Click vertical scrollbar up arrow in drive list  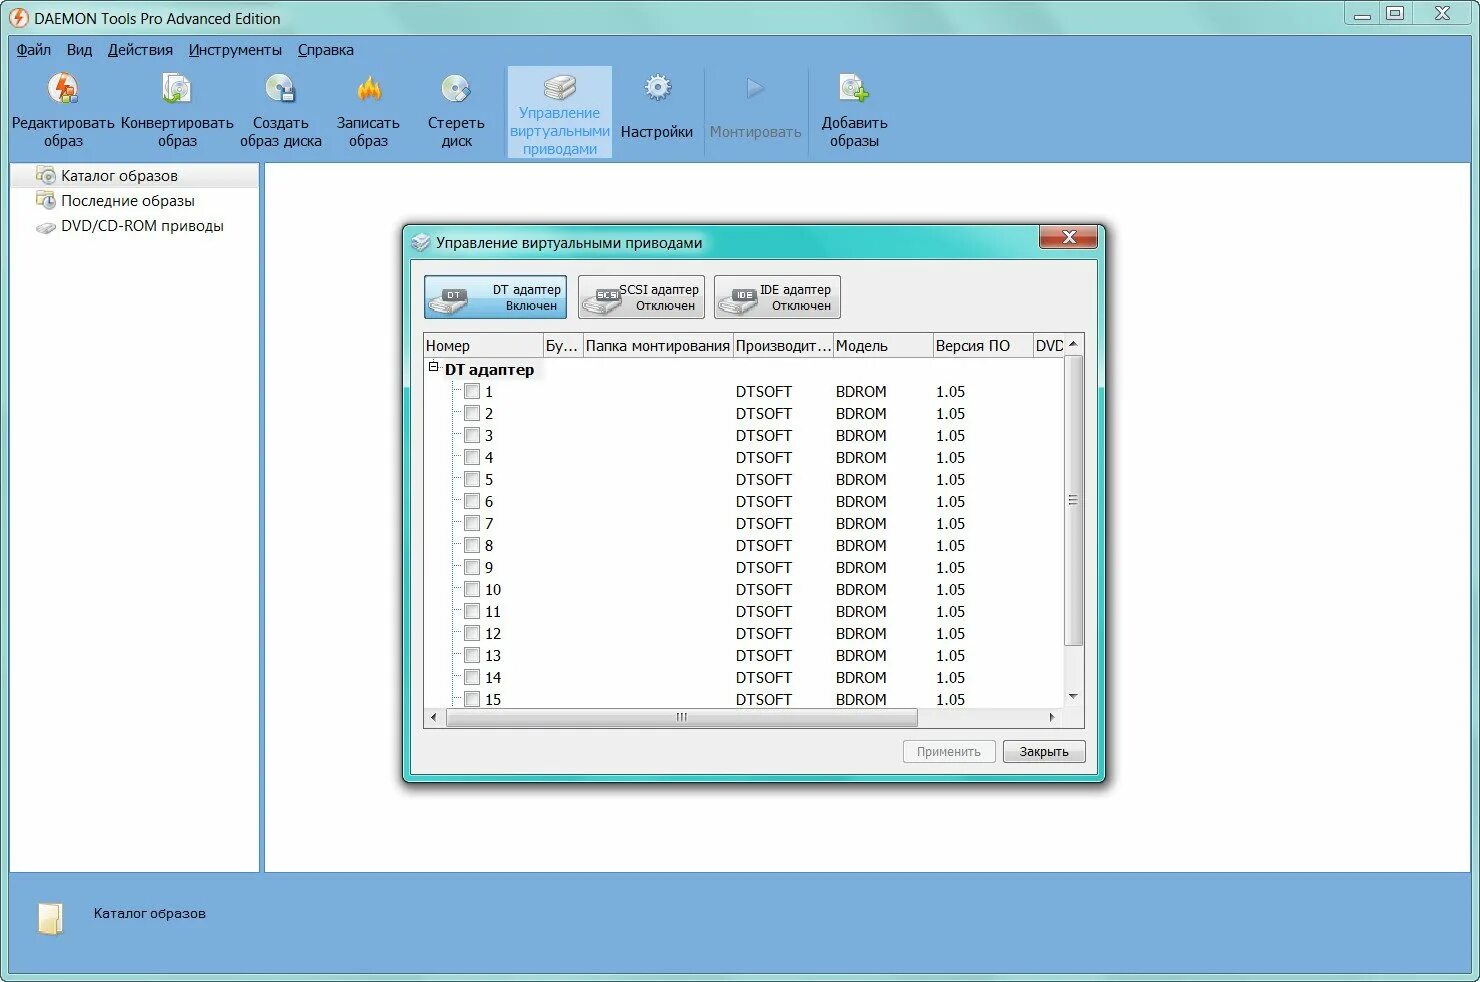click(1073, 344)
